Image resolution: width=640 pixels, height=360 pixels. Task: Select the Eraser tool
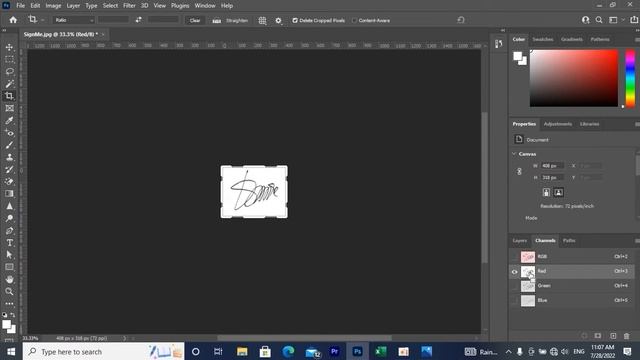[9, 182]
